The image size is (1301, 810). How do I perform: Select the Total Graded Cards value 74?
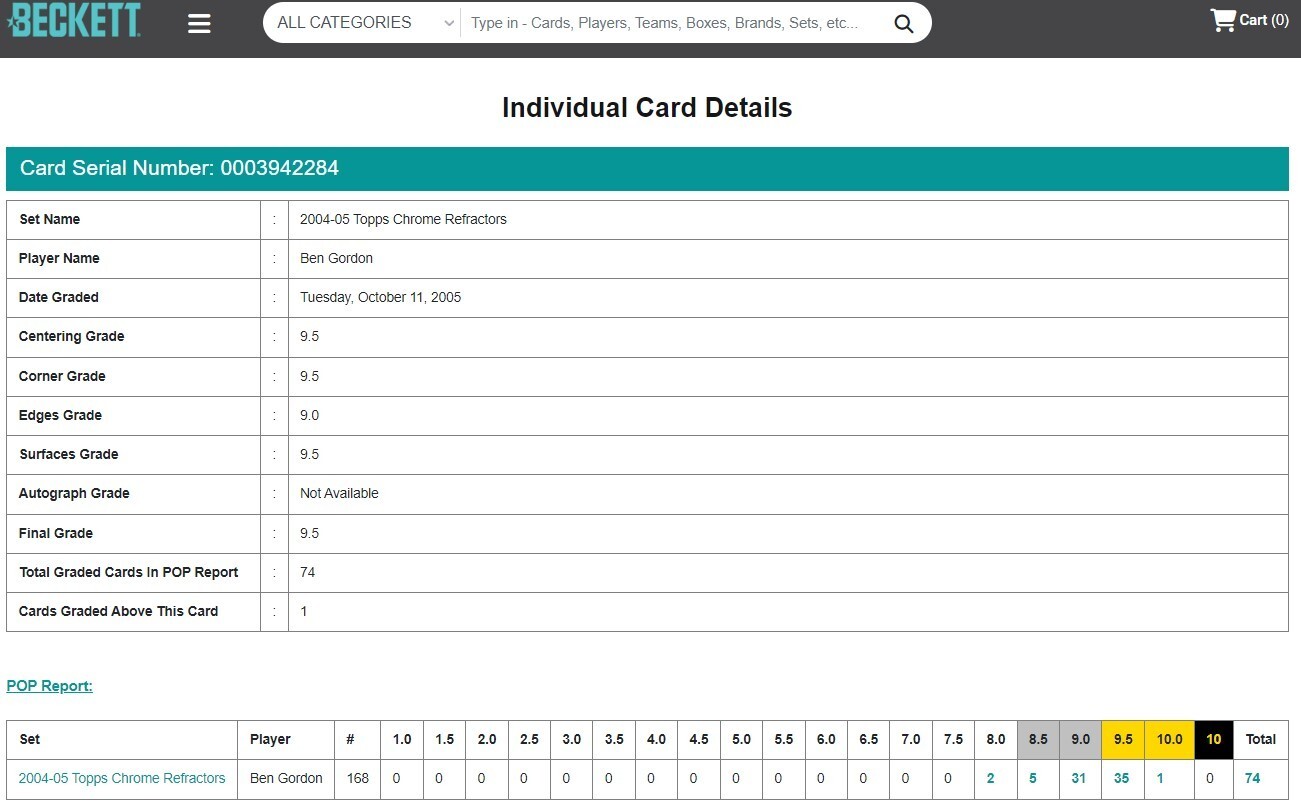click(x=308, y=572)
